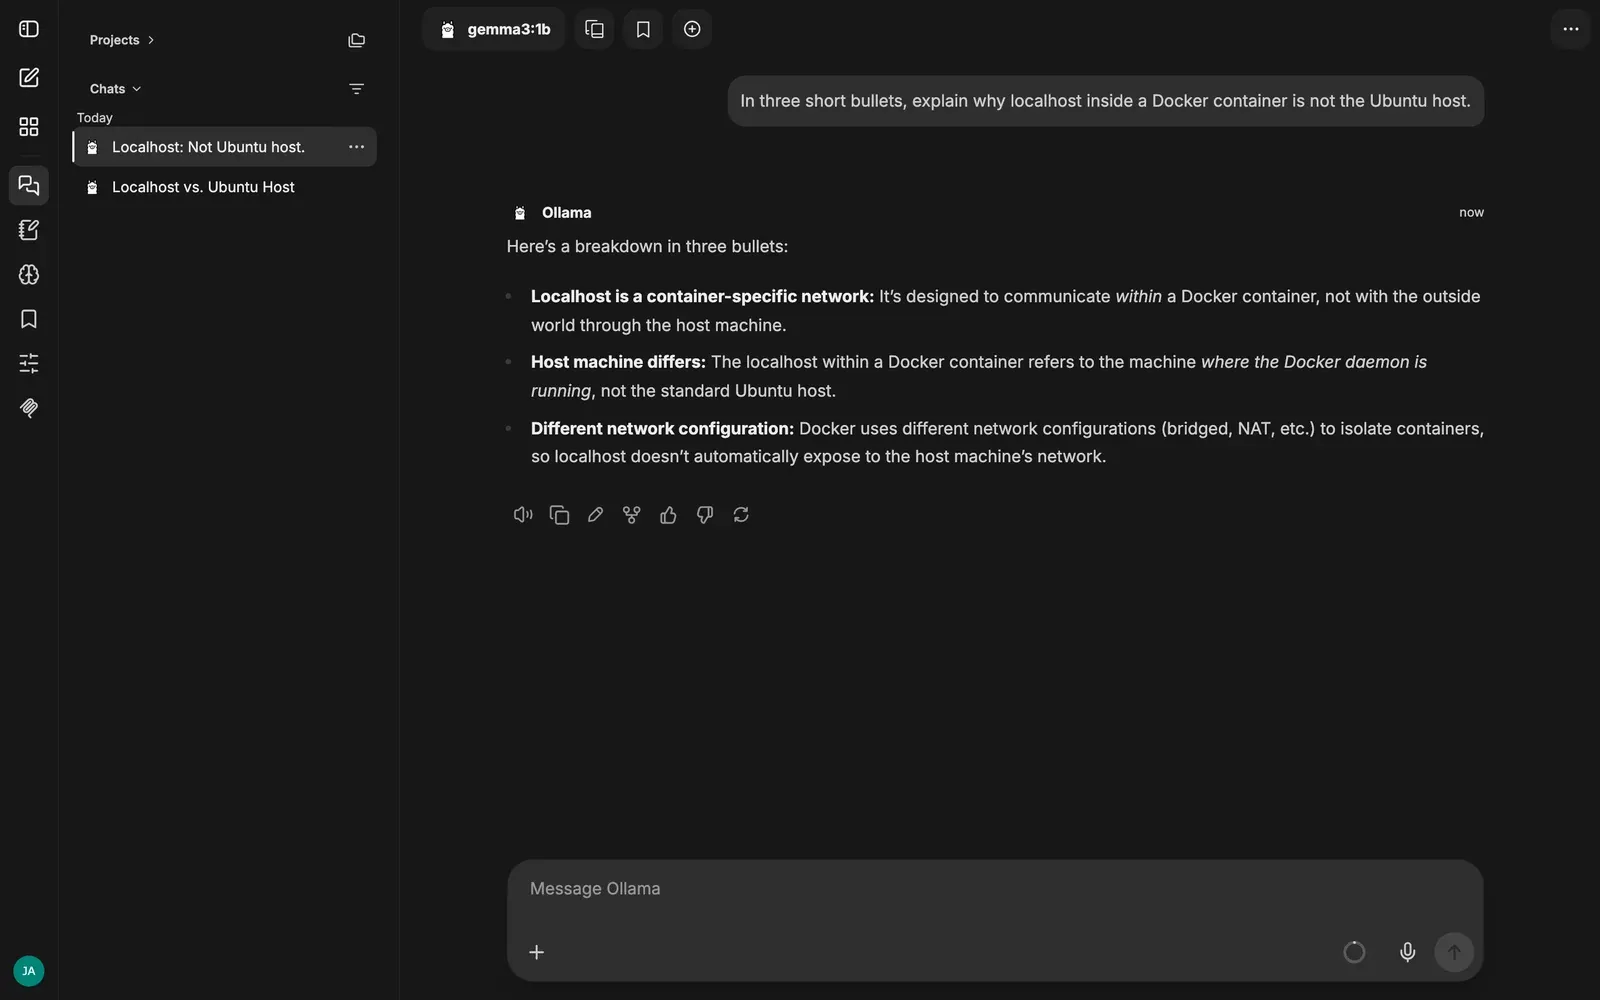Screen dimensions: 1600x1000
Task: Copy the Ollama response
Action: [559, 515]
